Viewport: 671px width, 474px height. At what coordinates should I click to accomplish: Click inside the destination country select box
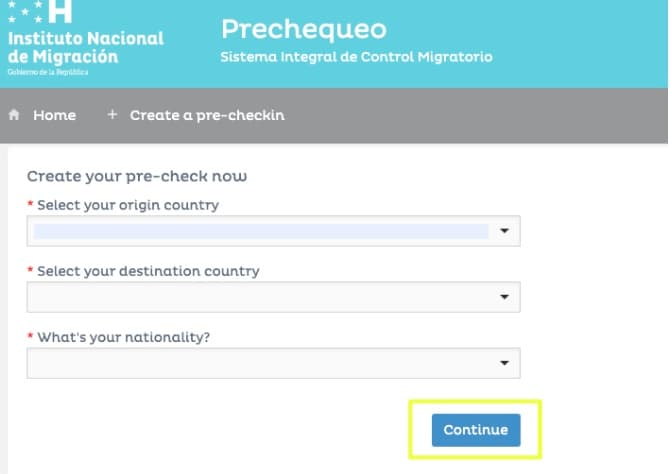coord(260,297)
